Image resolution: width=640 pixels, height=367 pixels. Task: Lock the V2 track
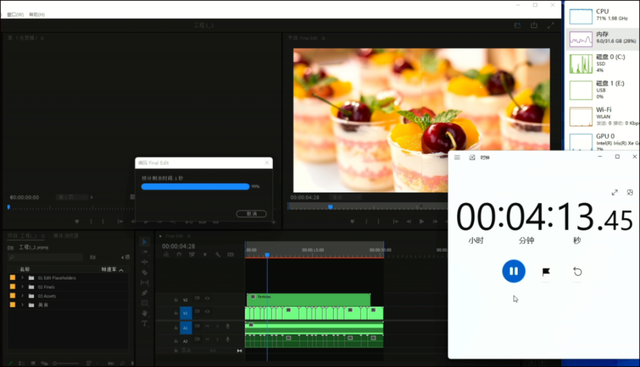coord(176,300)
